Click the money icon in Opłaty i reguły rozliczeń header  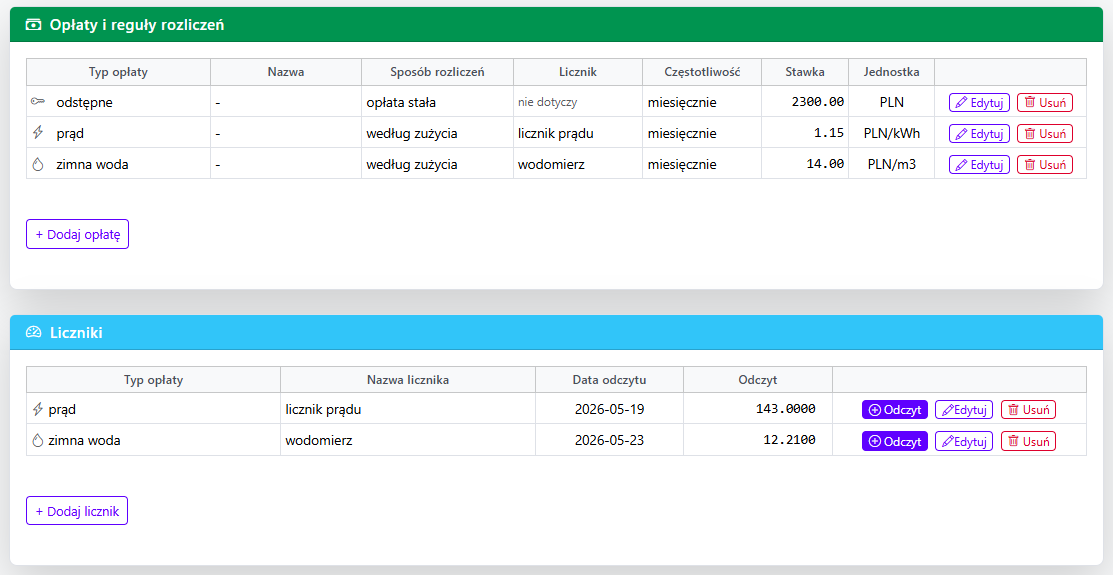(33, 25)
